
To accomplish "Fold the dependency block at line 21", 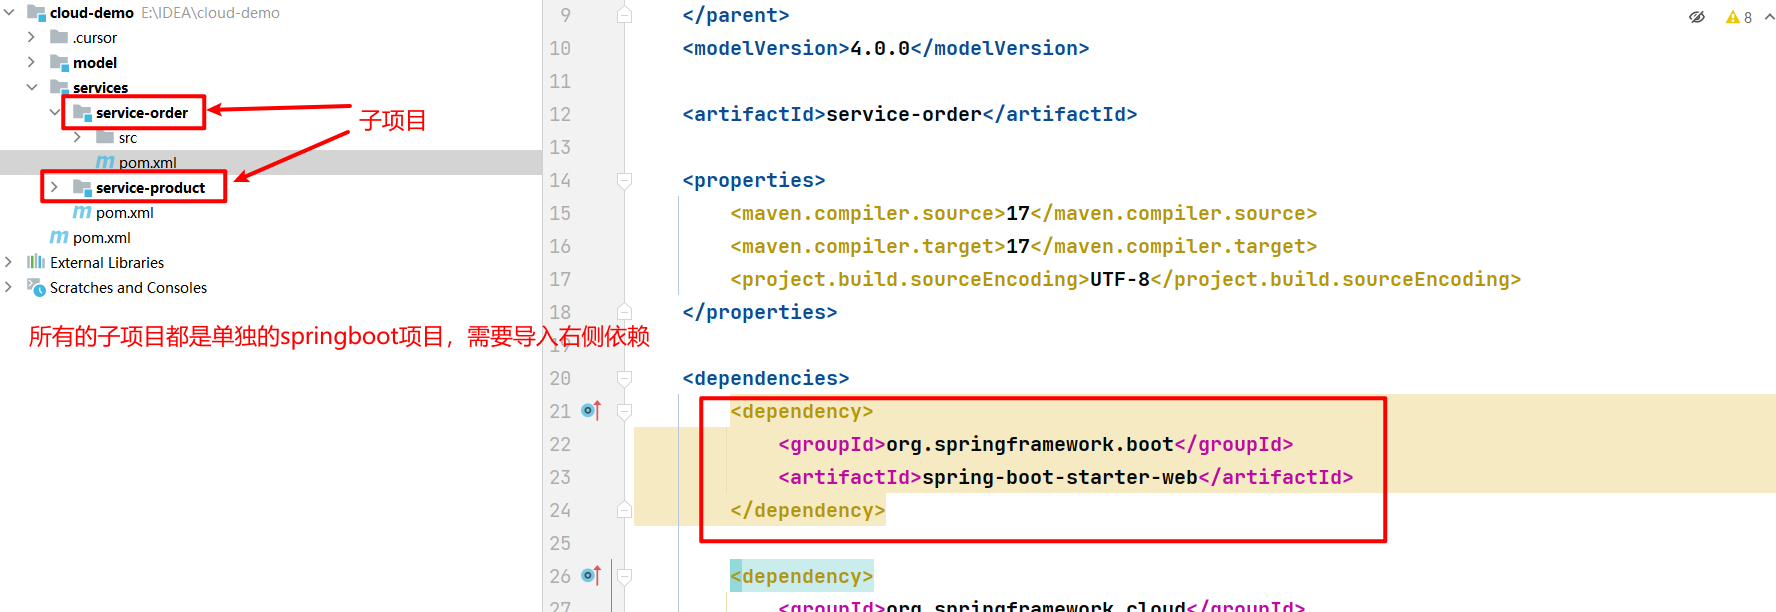I will [624, 411].
